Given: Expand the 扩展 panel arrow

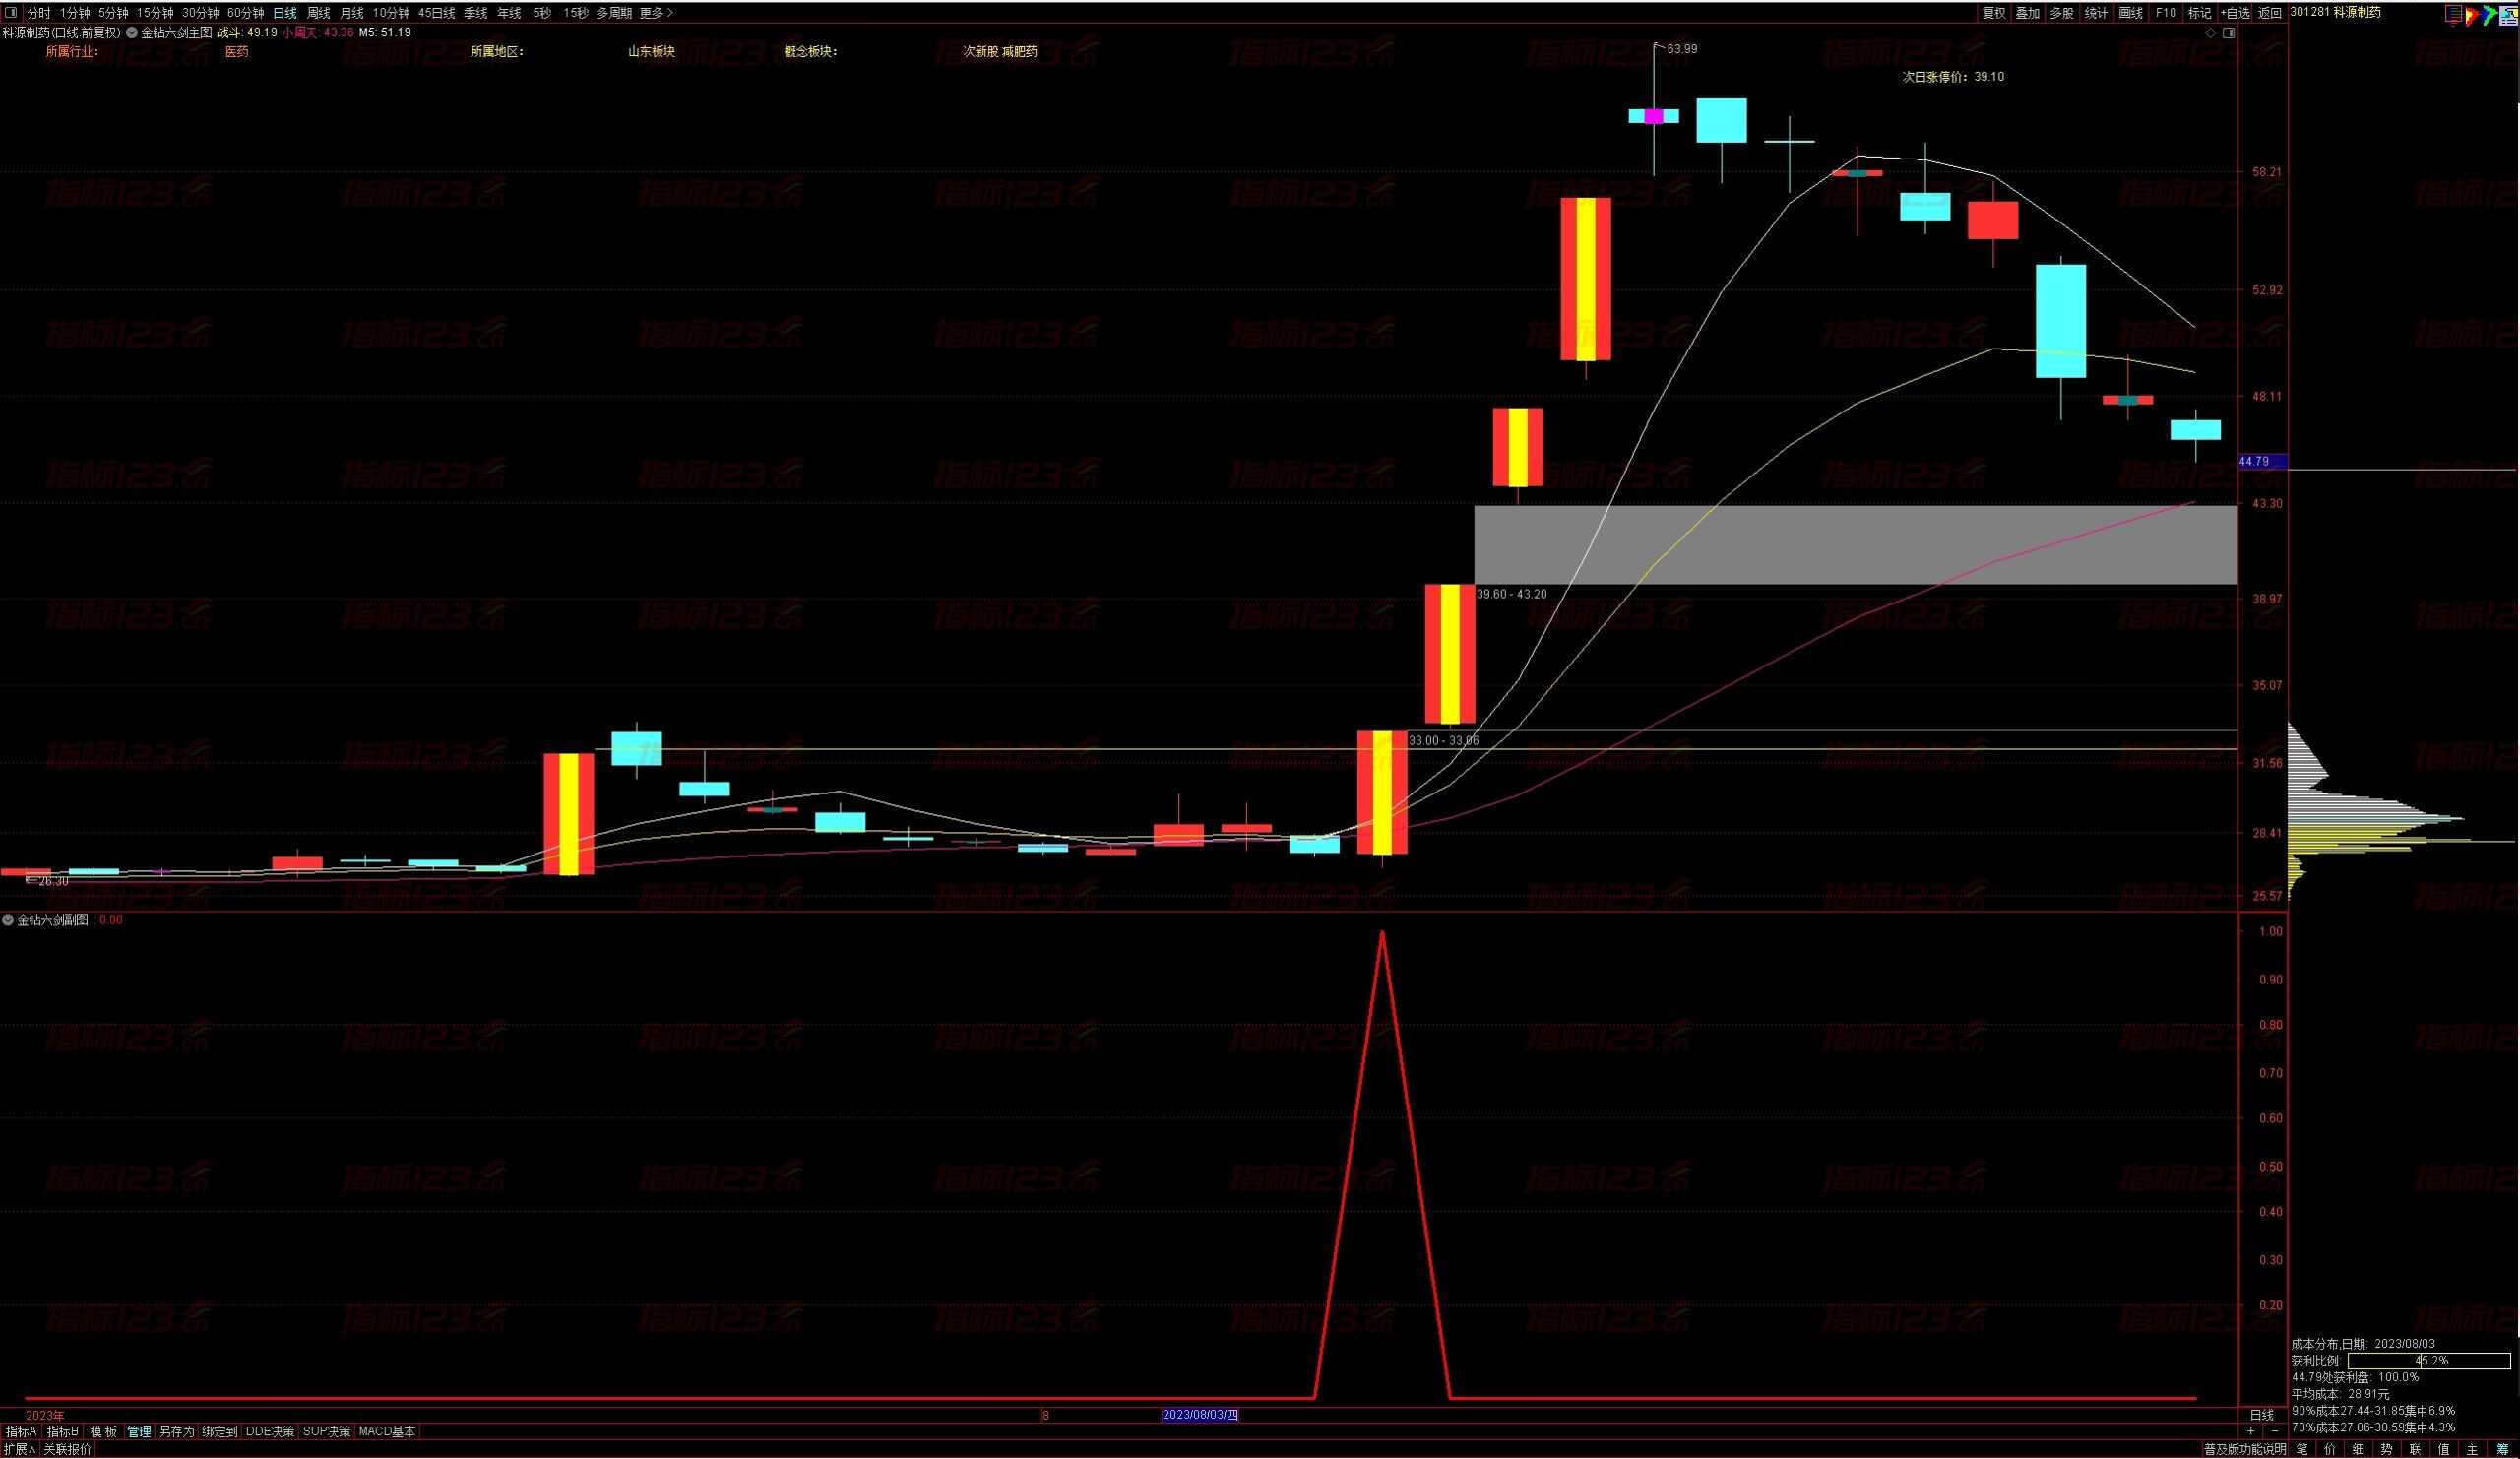Looking at the screenshot, I should coord(19,1449).
